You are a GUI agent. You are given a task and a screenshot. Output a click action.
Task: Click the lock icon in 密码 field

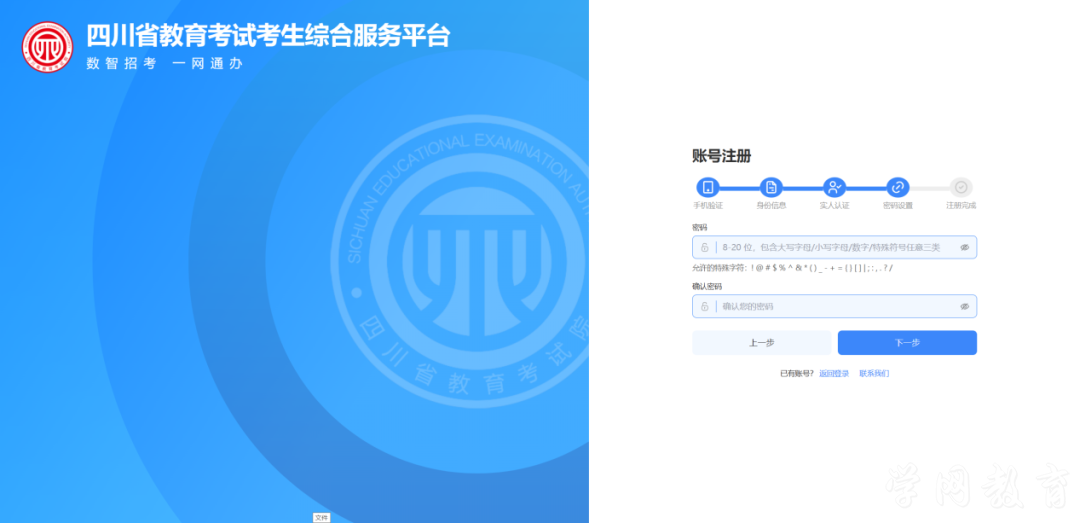pos(705,247)
